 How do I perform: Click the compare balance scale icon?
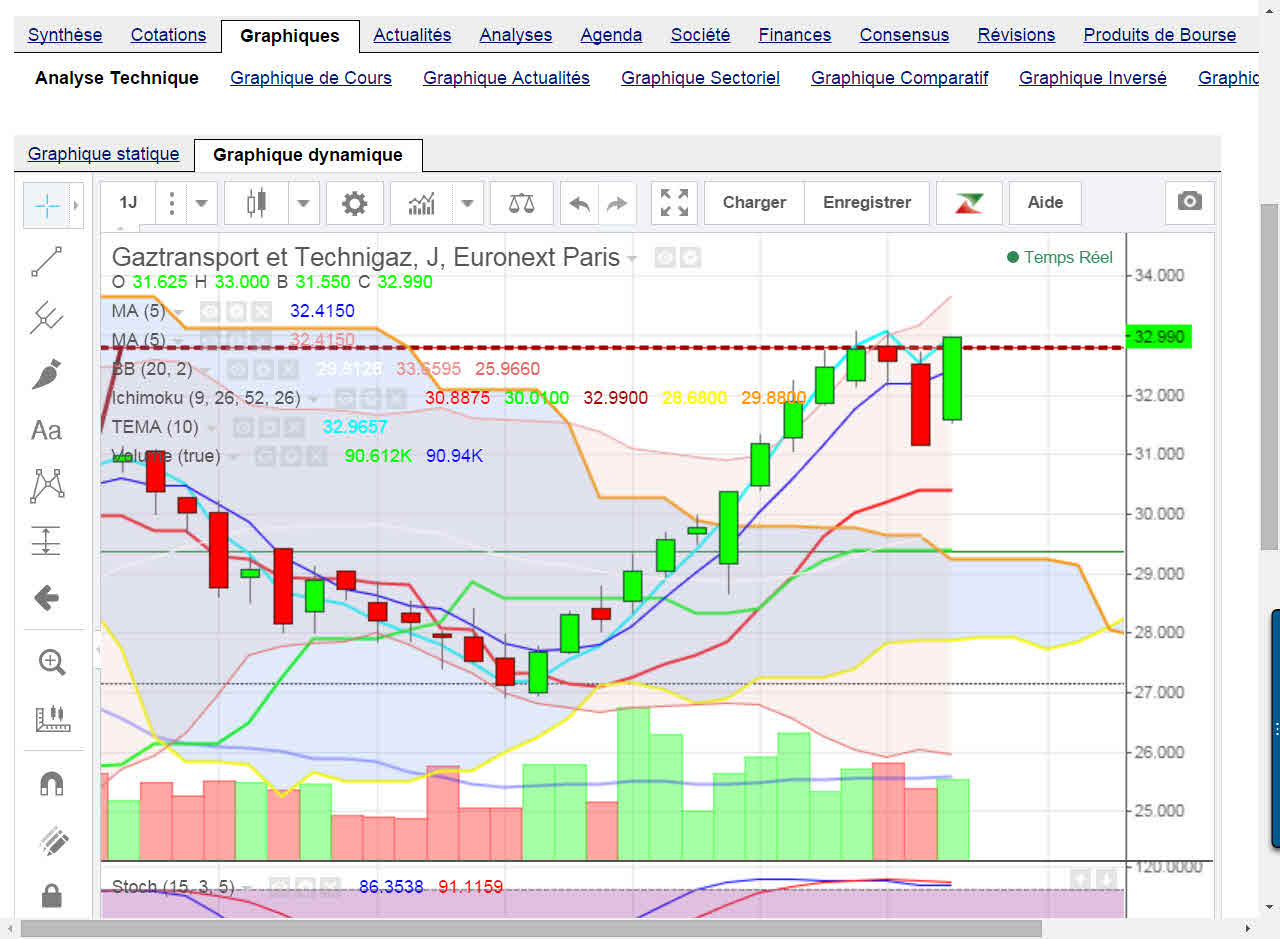tap(522, 203)
